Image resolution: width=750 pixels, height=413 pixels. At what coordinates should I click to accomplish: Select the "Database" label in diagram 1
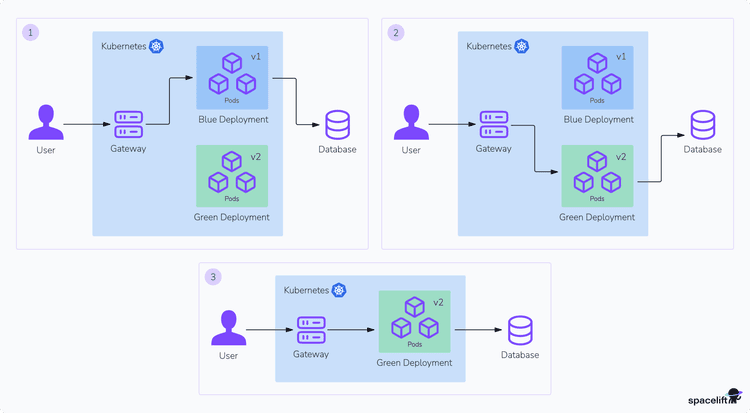point(337,149)
